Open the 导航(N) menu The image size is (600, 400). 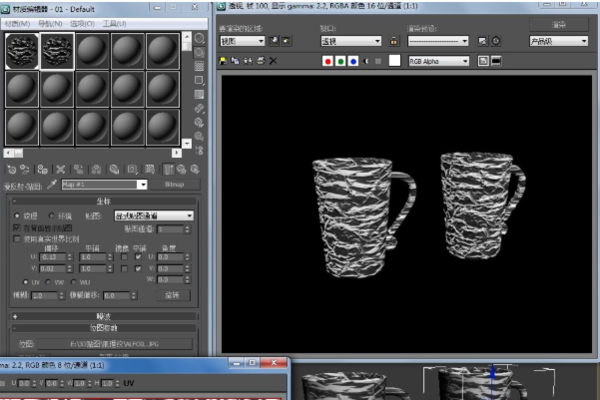(x=51, y=23)
